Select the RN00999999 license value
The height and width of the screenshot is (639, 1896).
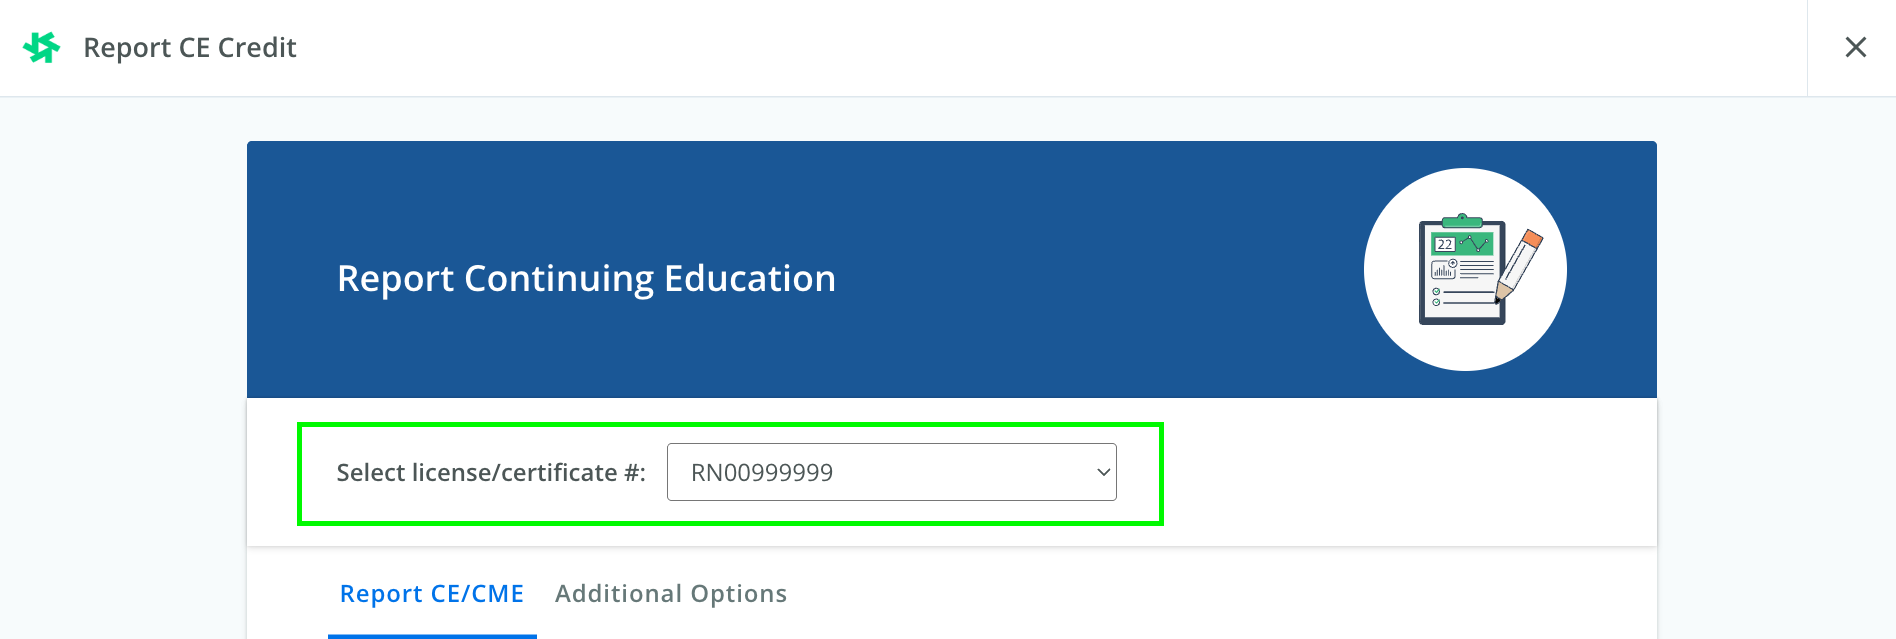coord(762,472)
